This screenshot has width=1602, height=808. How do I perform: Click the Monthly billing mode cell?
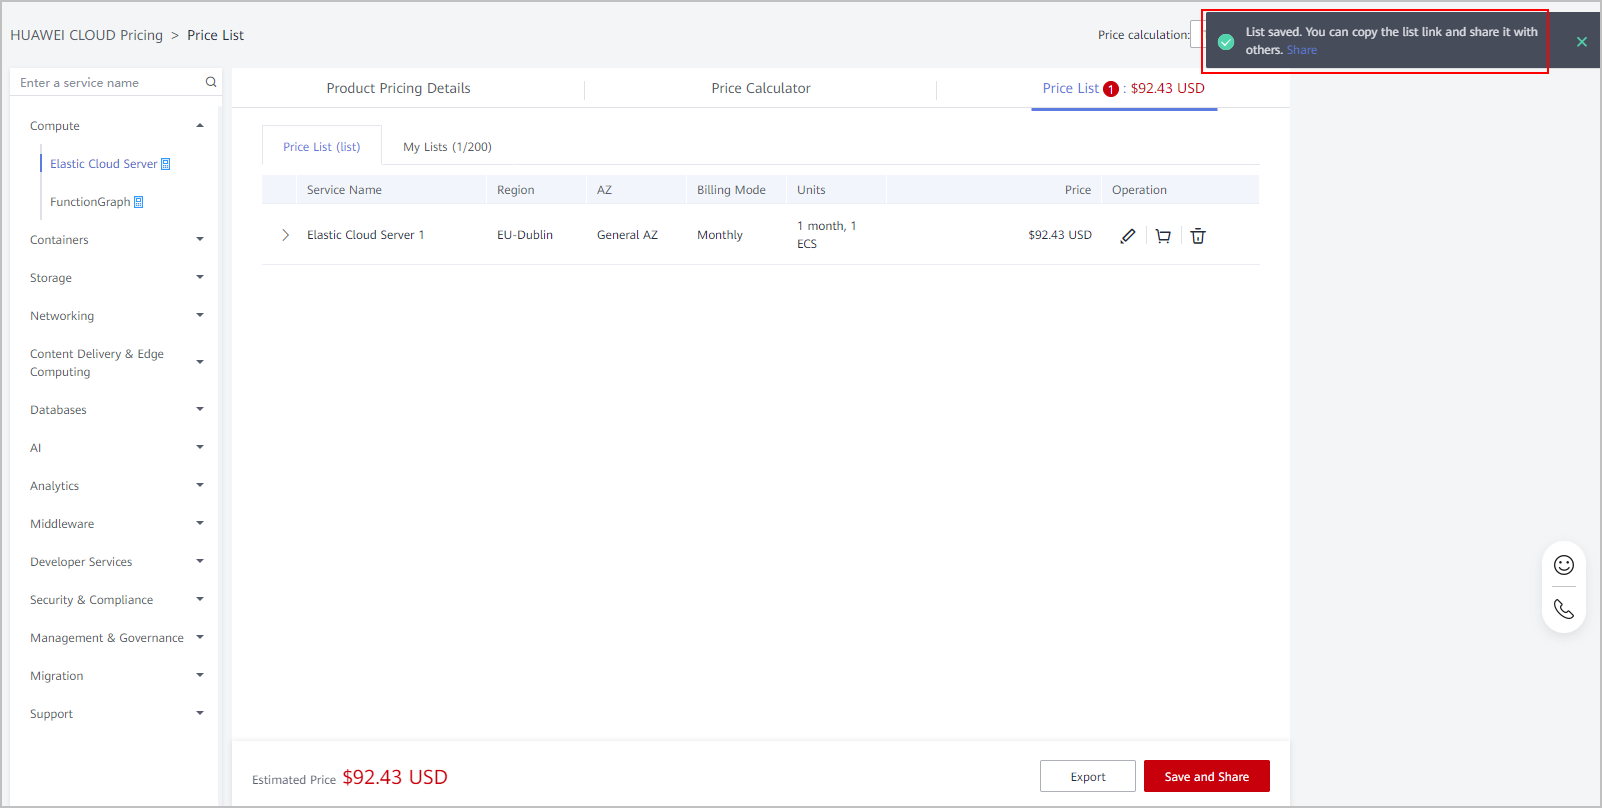pyautogui.click(x=720, y=235)
